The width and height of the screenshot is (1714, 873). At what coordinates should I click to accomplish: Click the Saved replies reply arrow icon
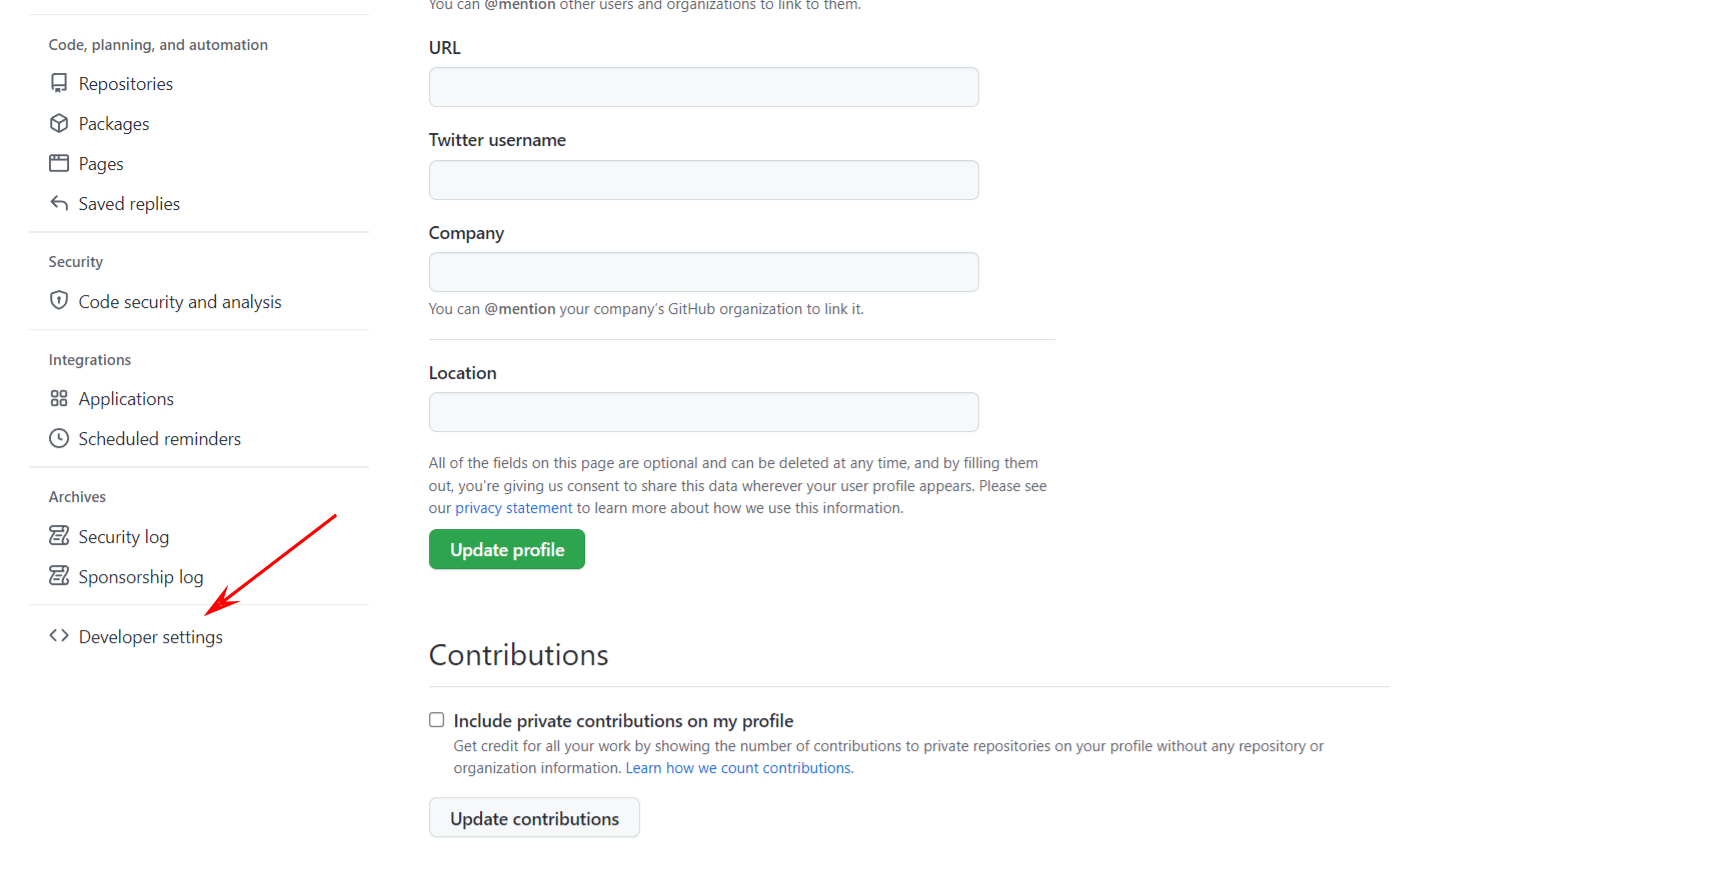(x=59, y=202)
